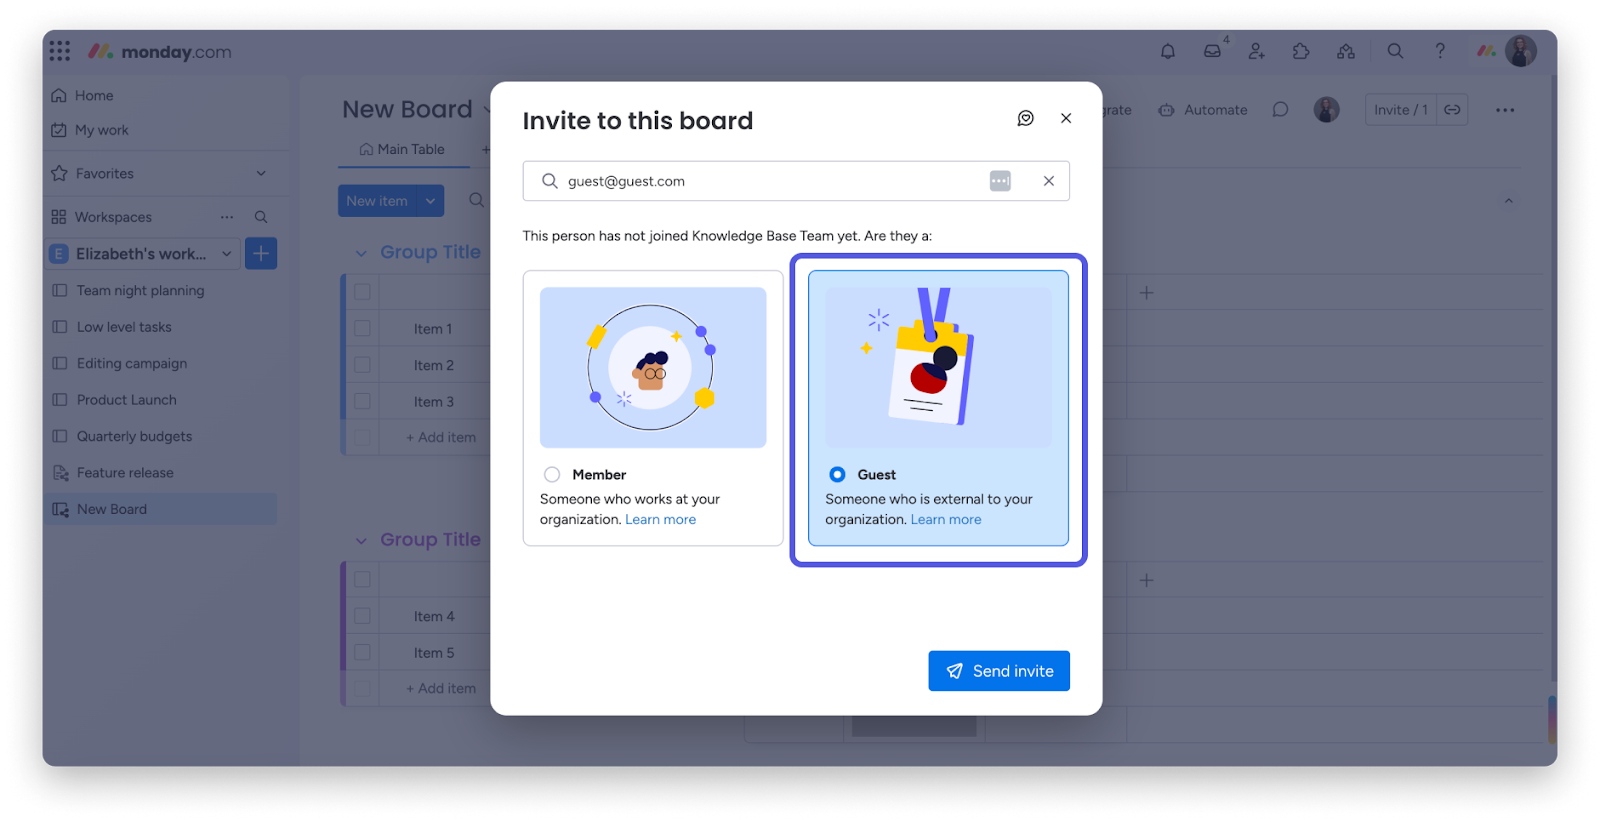Clear the guest@guest.com search field
1600x822 pixels.
pos(1049,181)
